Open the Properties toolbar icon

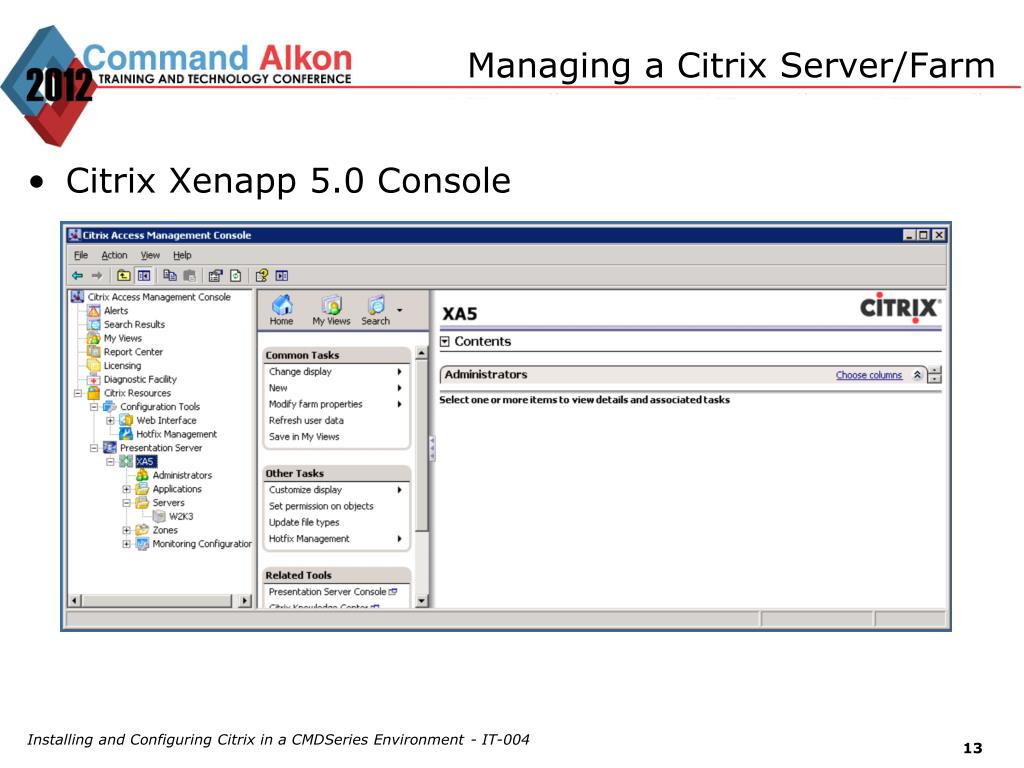[216, 276]
